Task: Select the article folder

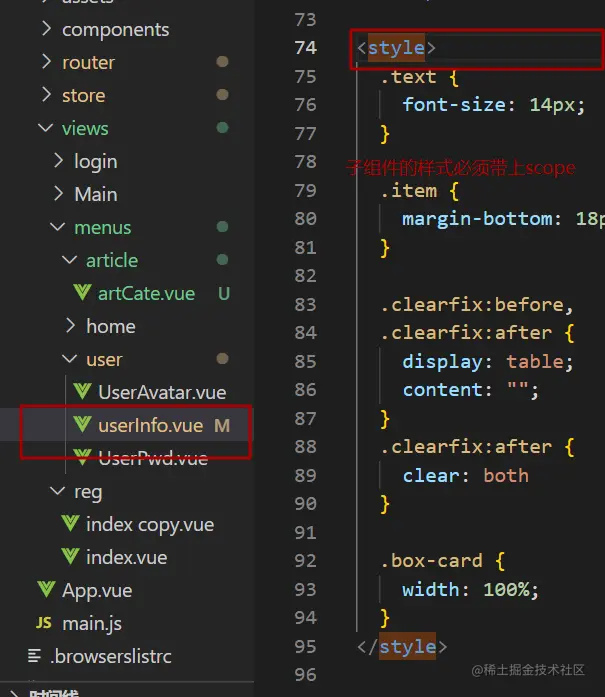Action: (112, 260)
